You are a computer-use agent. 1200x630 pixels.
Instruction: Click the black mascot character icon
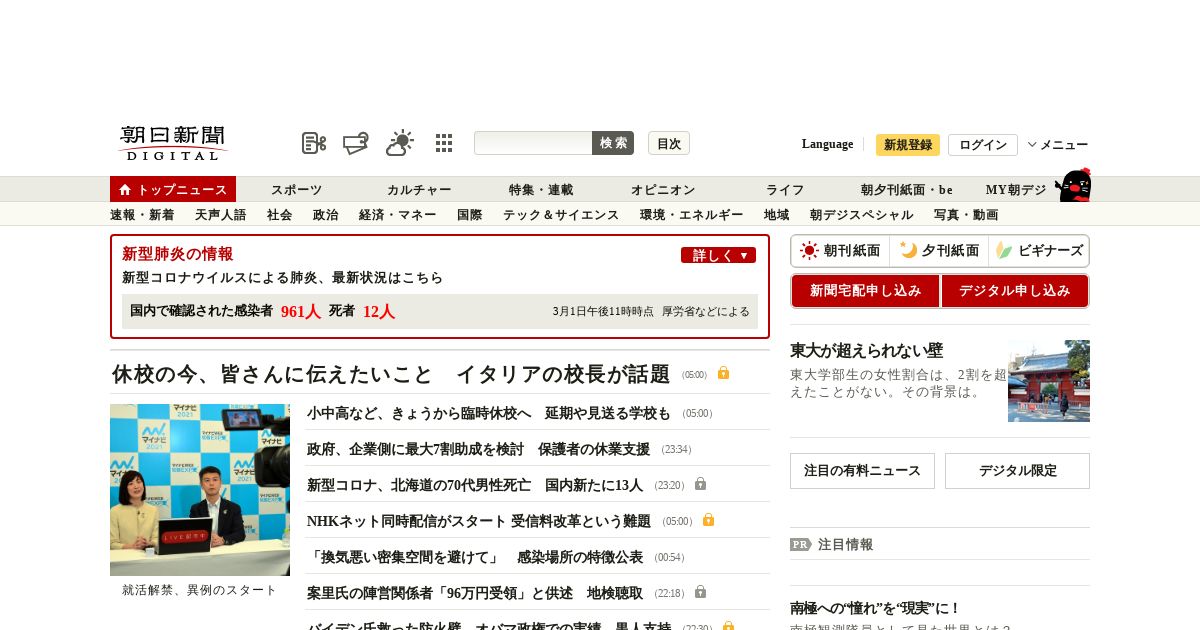1073,185
